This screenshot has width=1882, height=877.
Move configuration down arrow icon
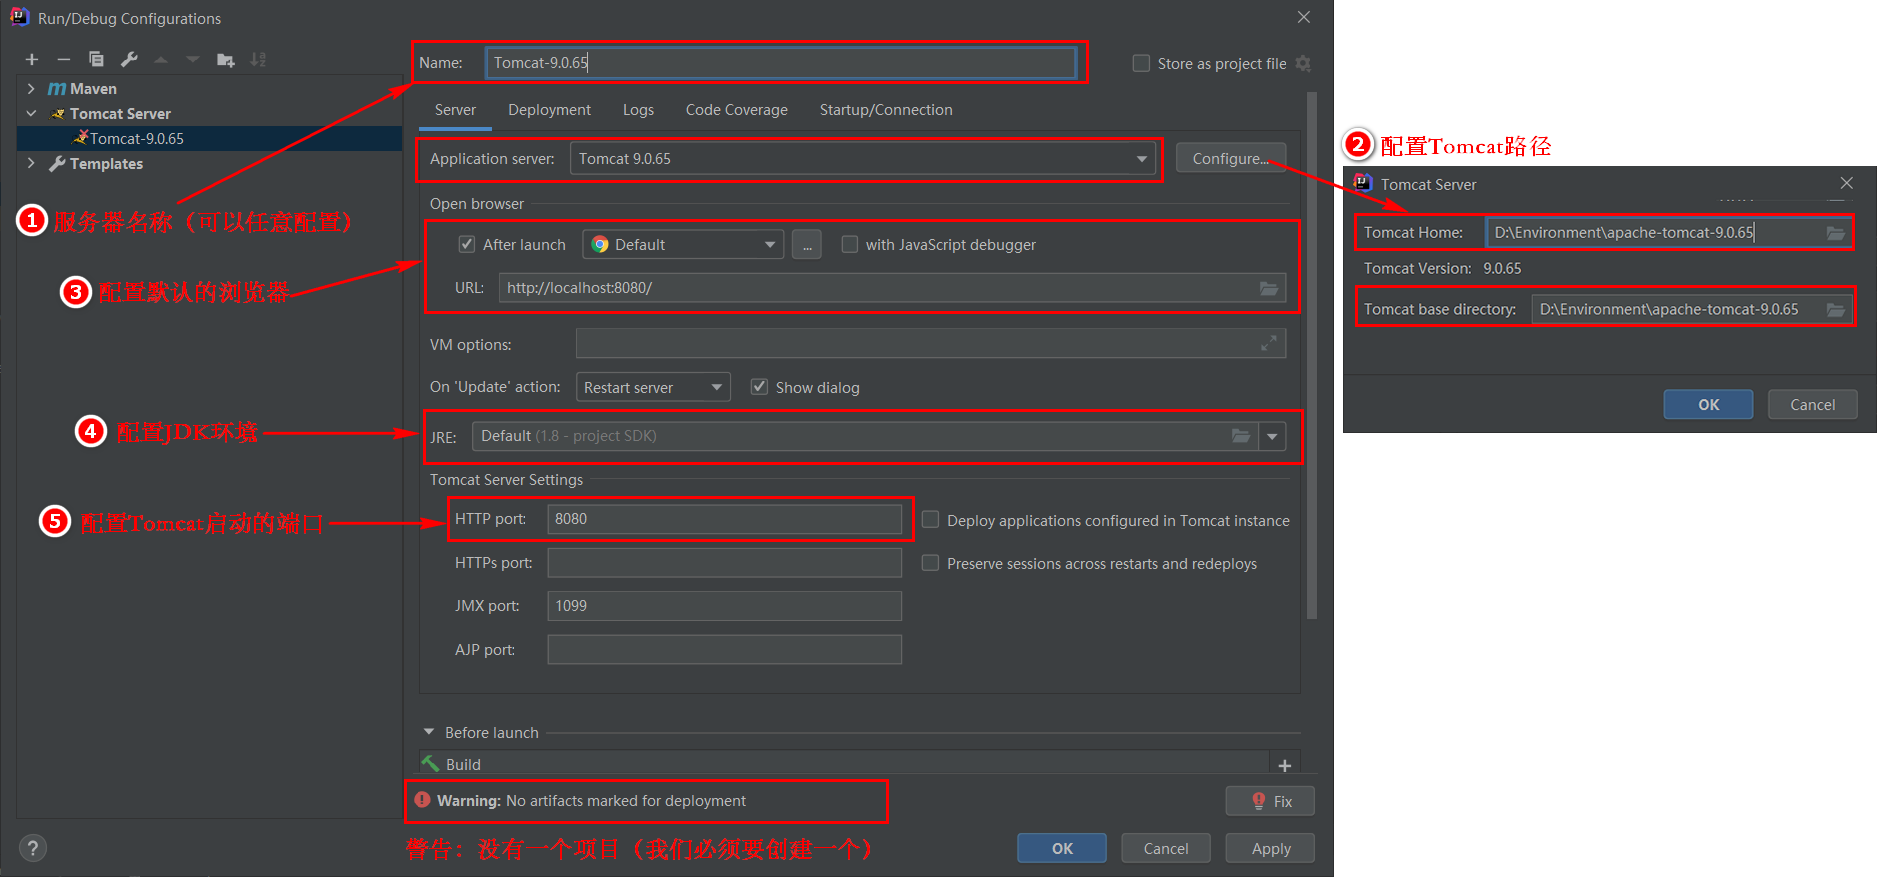pyautogui.click(x=193, y=60)
